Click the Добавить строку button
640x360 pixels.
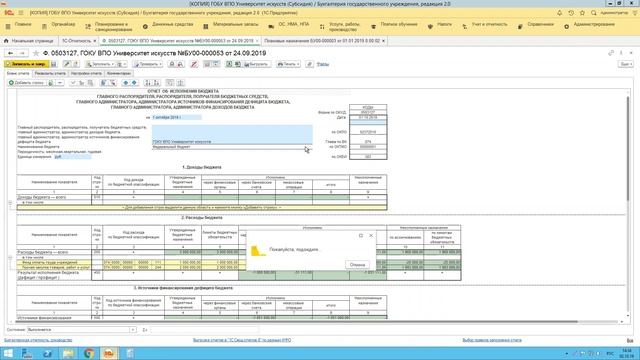click(27, 83)
